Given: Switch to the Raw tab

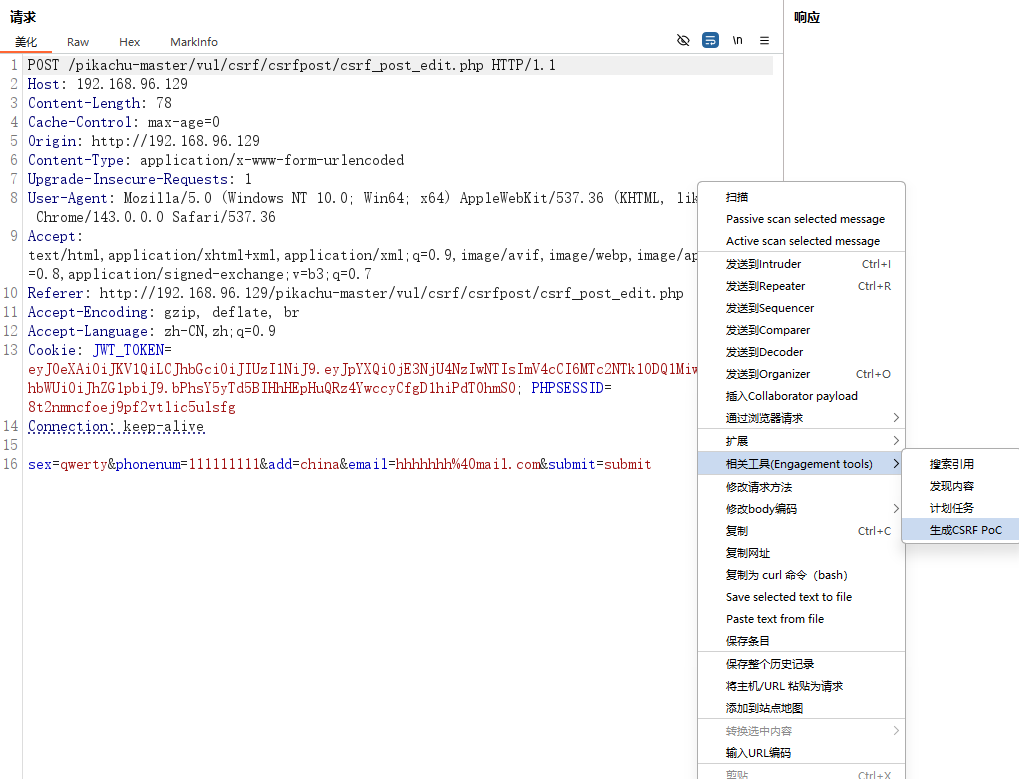Looking at the screenshot, I should click(x=77, y=42).
